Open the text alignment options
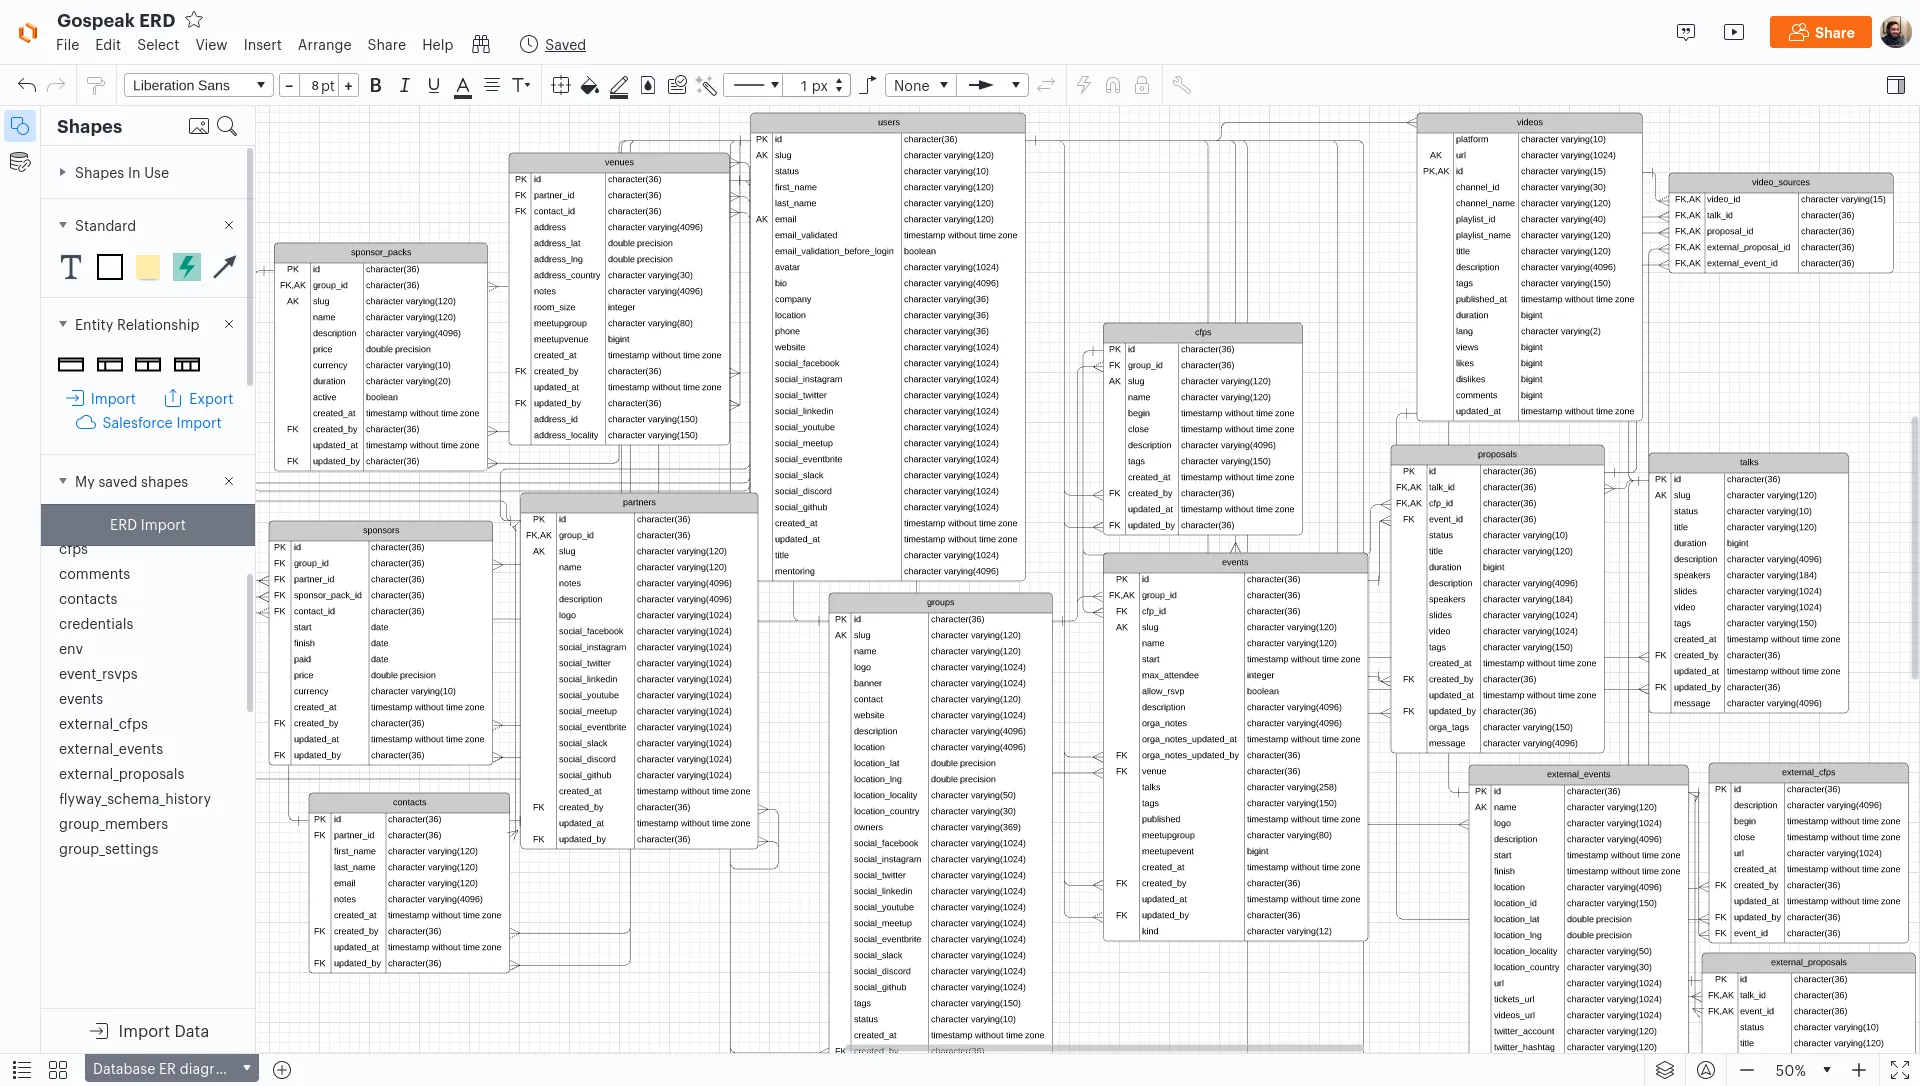1920x1086 pixels. 492,86
